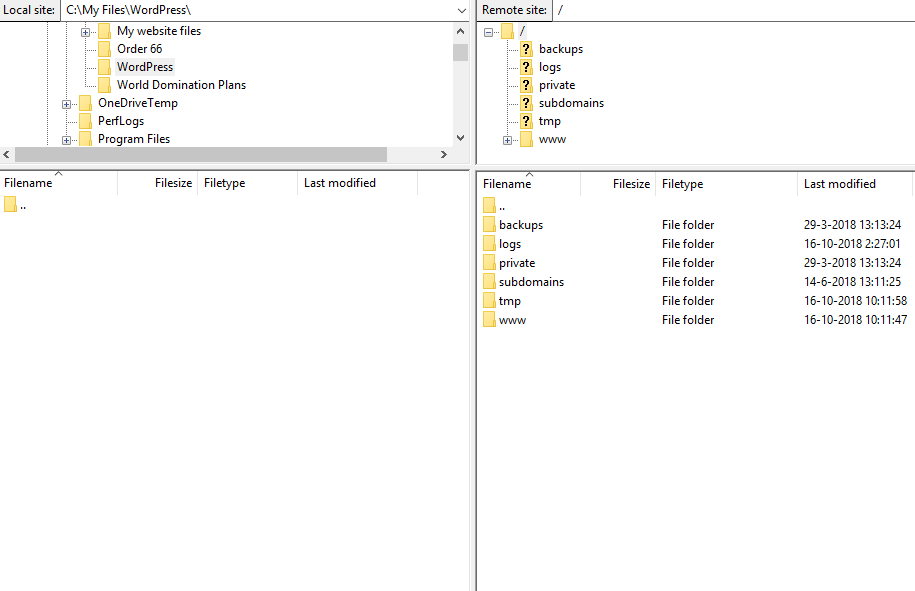
Task: Click the local tree horizontal scrollbar thumb
Action: [x=201, y=155]
